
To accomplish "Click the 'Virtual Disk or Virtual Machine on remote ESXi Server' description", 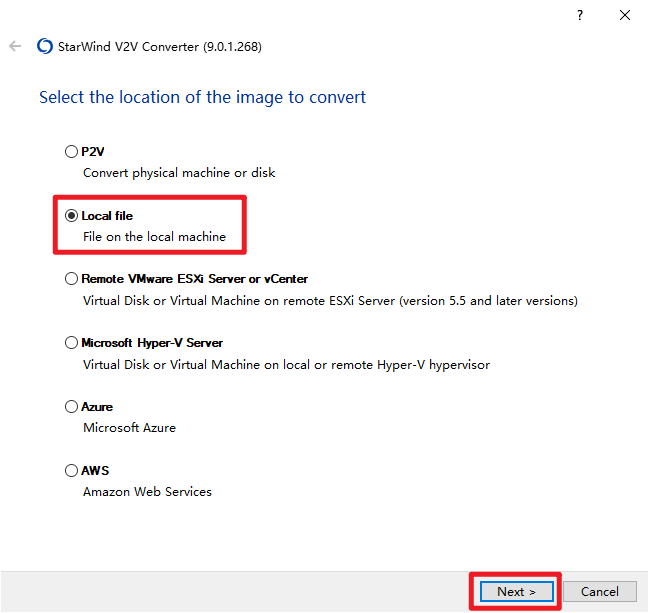I will [330, 301].
